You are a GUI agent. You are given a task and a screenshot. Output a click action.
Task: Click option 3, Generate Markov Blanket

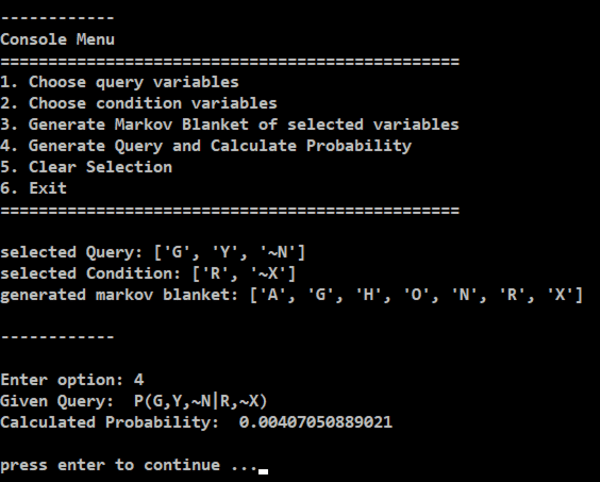230,124
